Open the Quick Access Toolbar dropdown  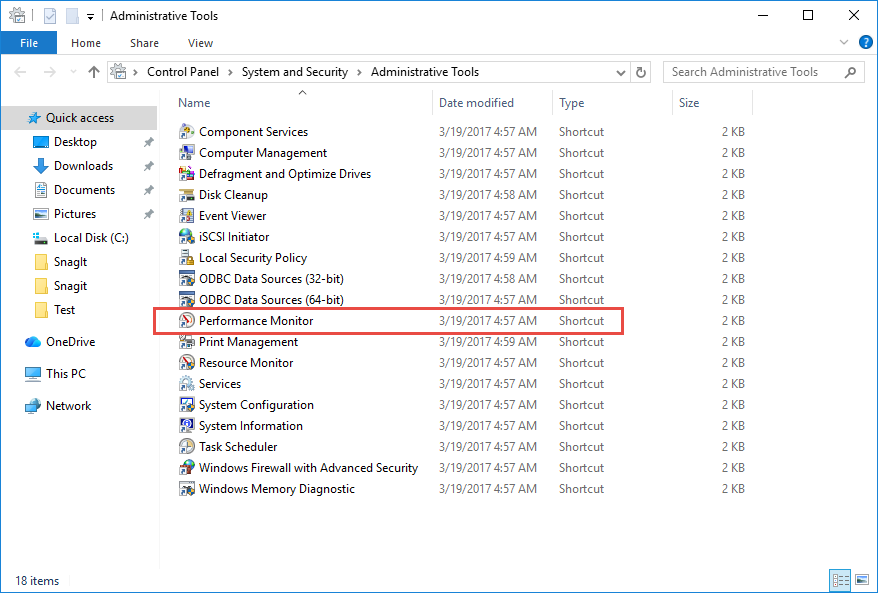(x=89, y=15)
